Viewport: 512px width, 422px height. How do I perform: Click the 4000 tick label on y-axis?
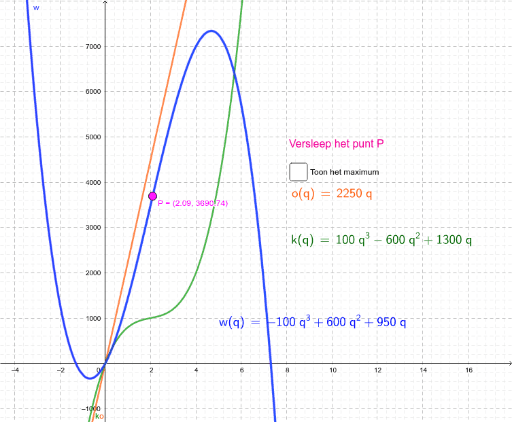[x=93, y=182]
